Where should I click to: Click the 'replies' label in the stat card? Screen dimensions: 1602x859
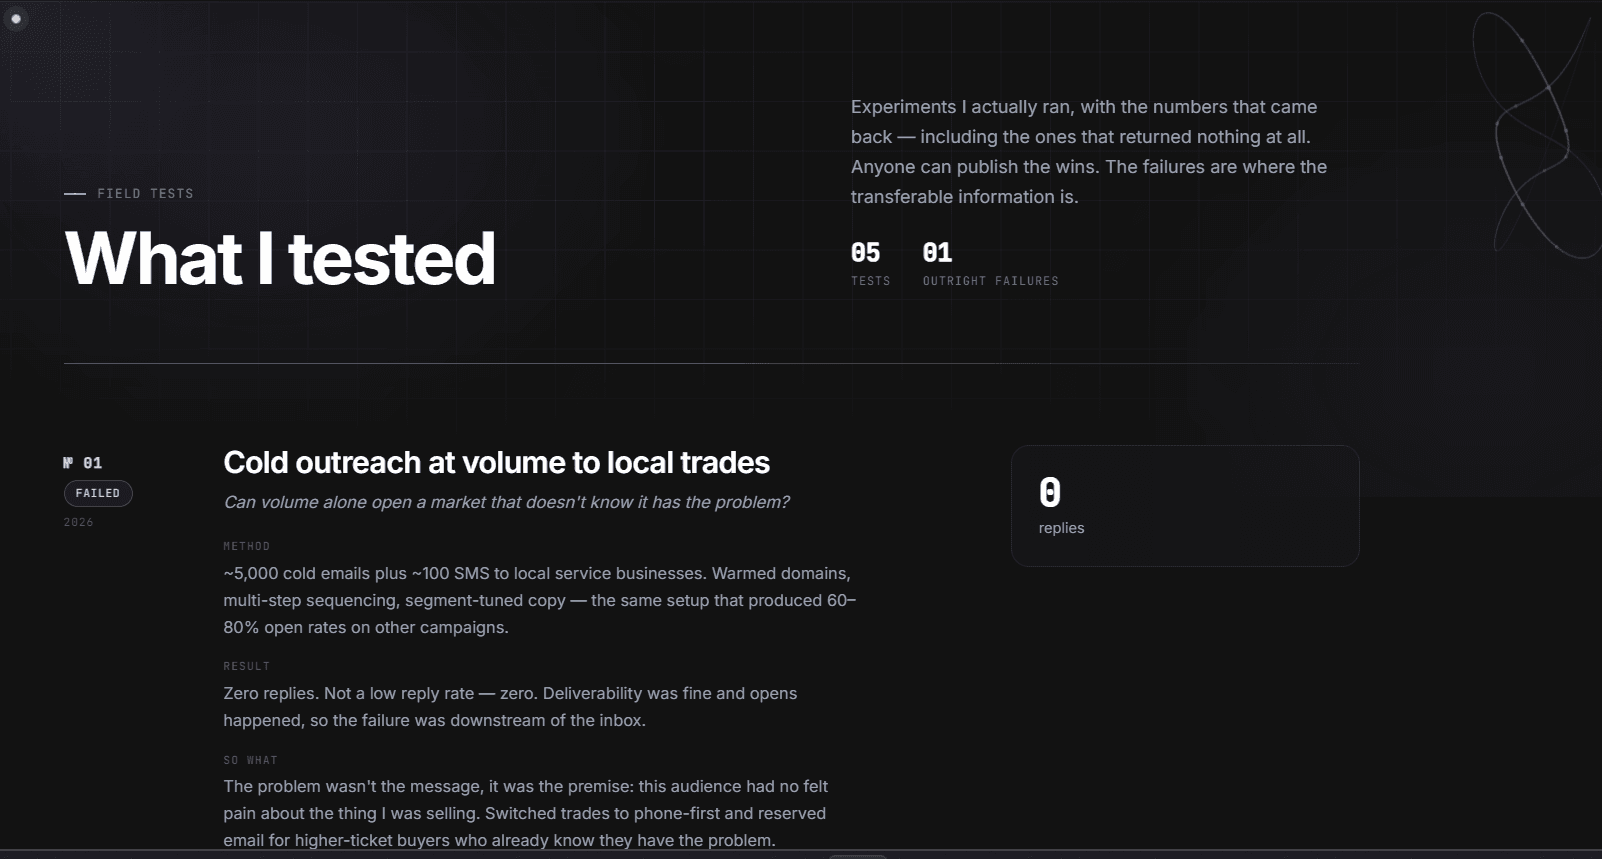[1061, 528]
